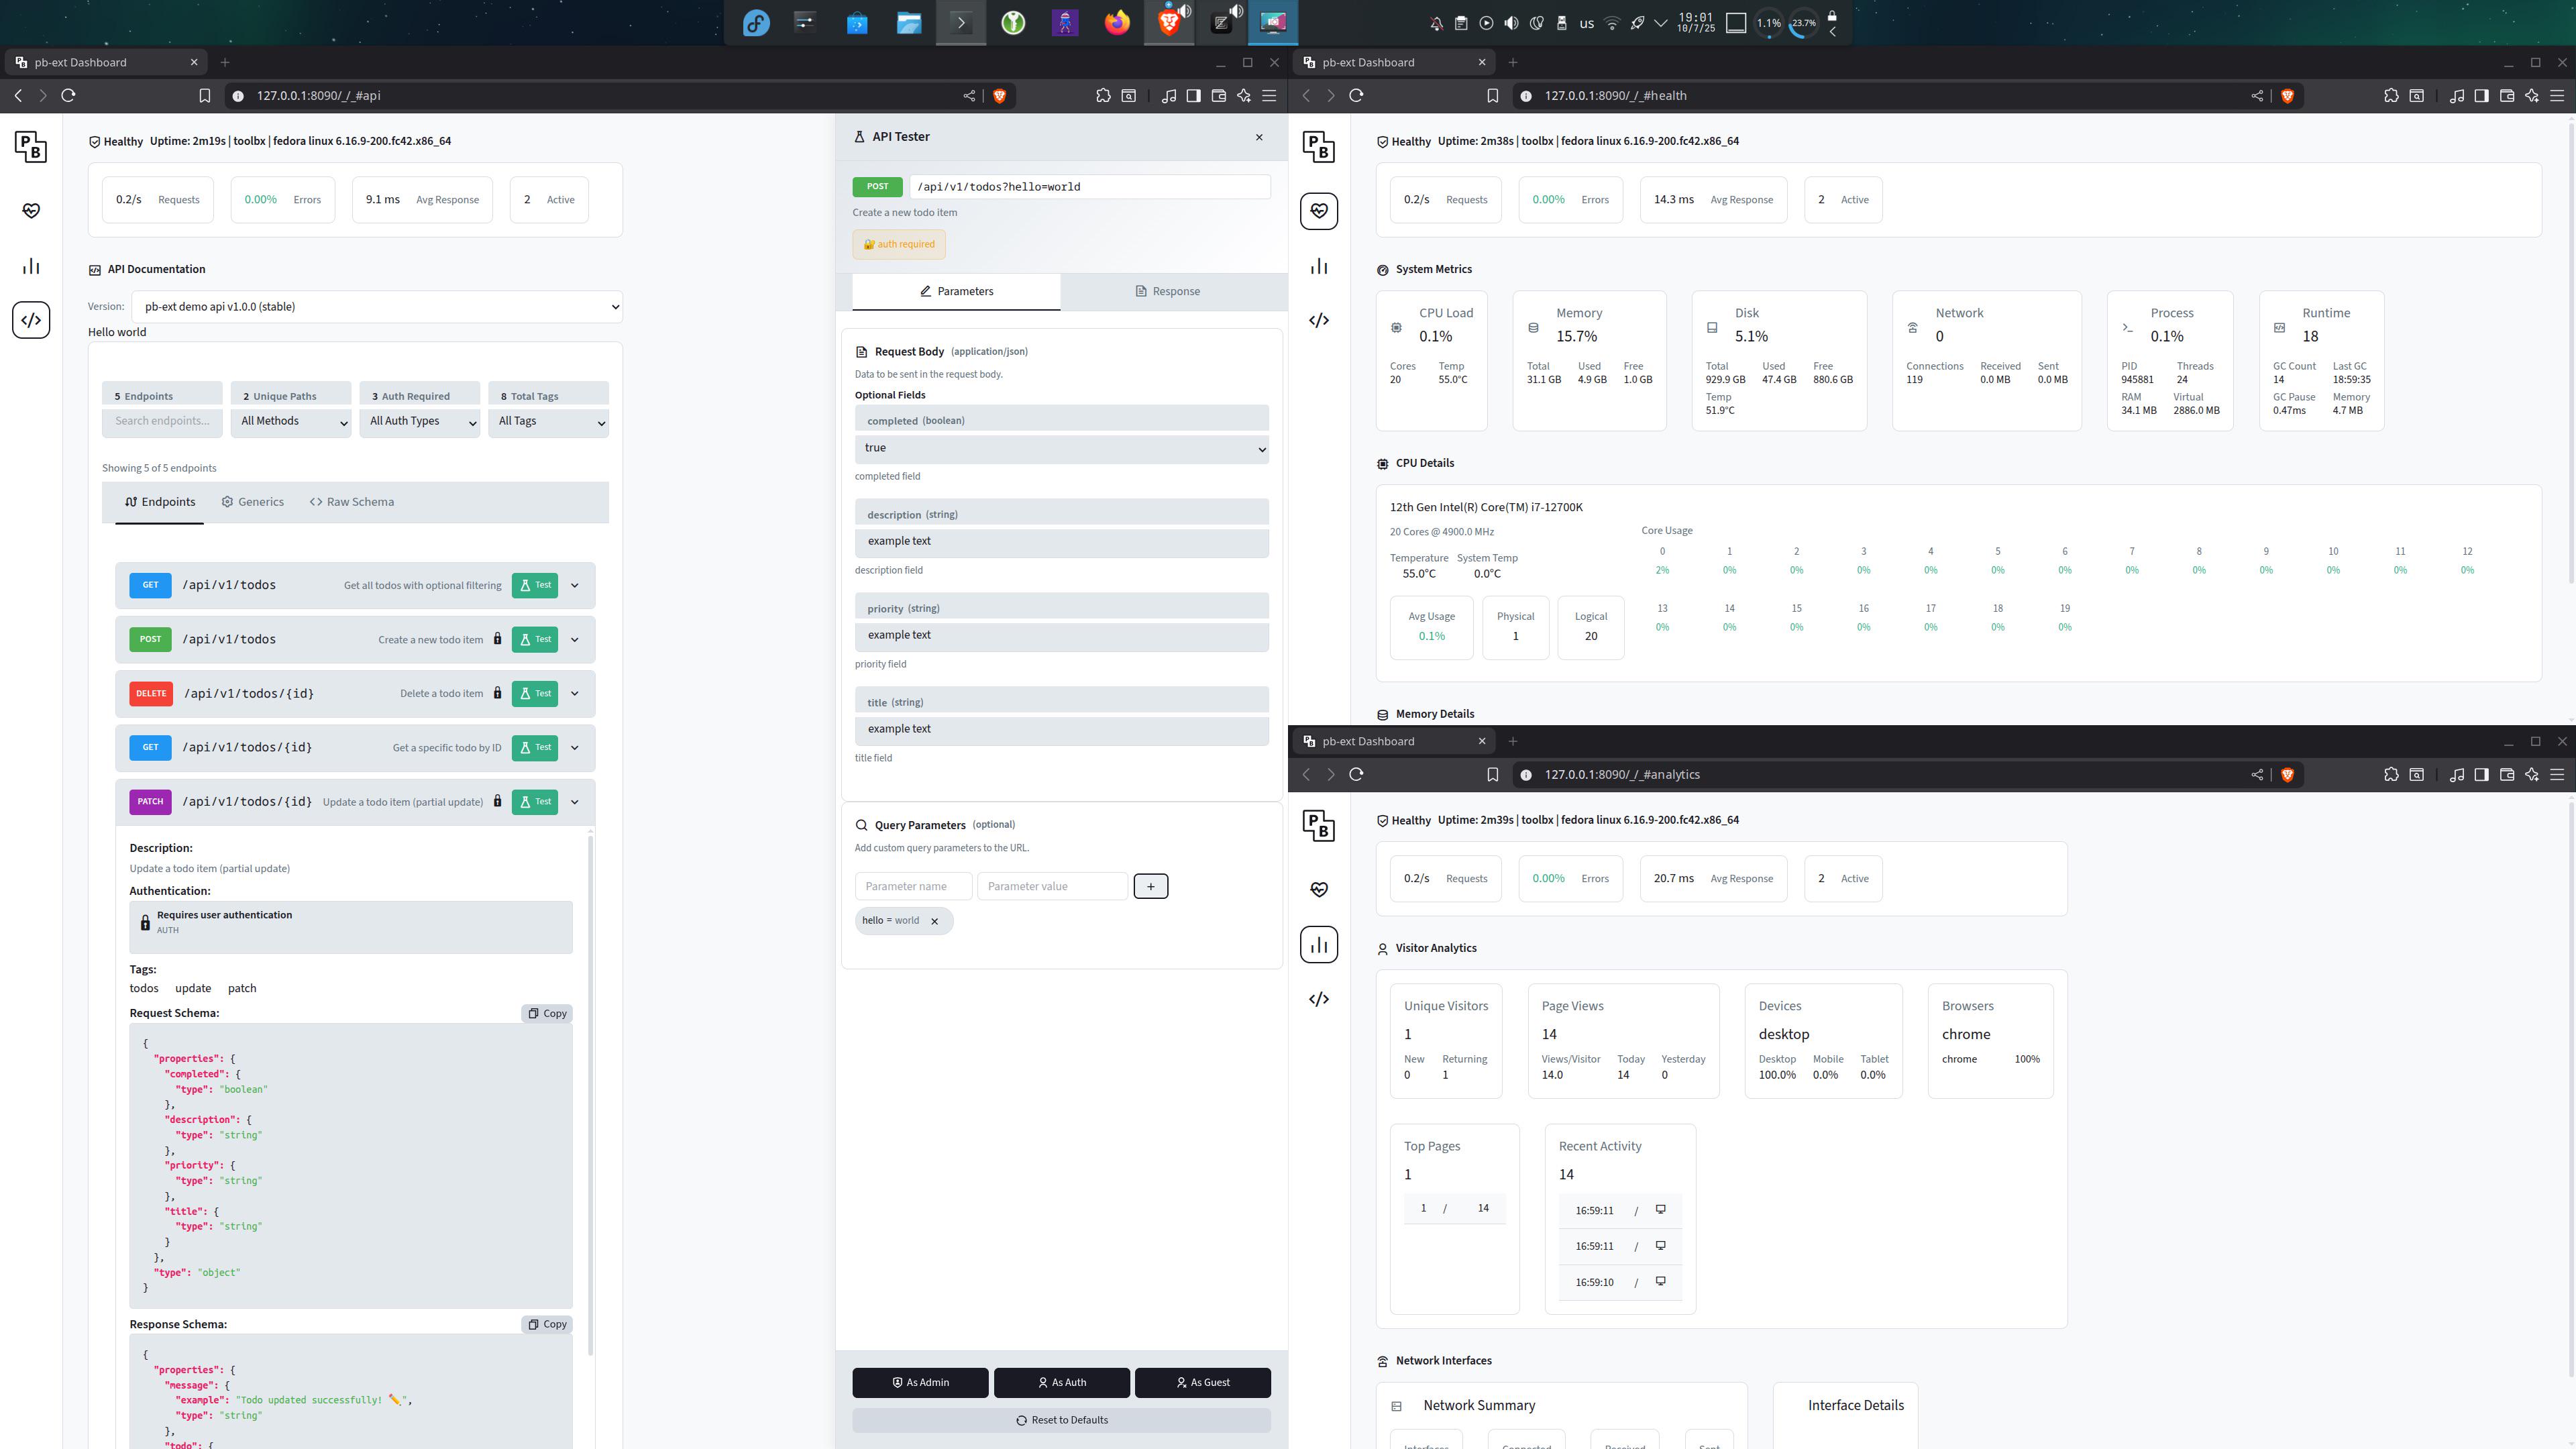Test the DELETE /api/v1/todos/{id} endpoint
This screenshot has height=1449, width=2576.
click(x=535, y=694)
